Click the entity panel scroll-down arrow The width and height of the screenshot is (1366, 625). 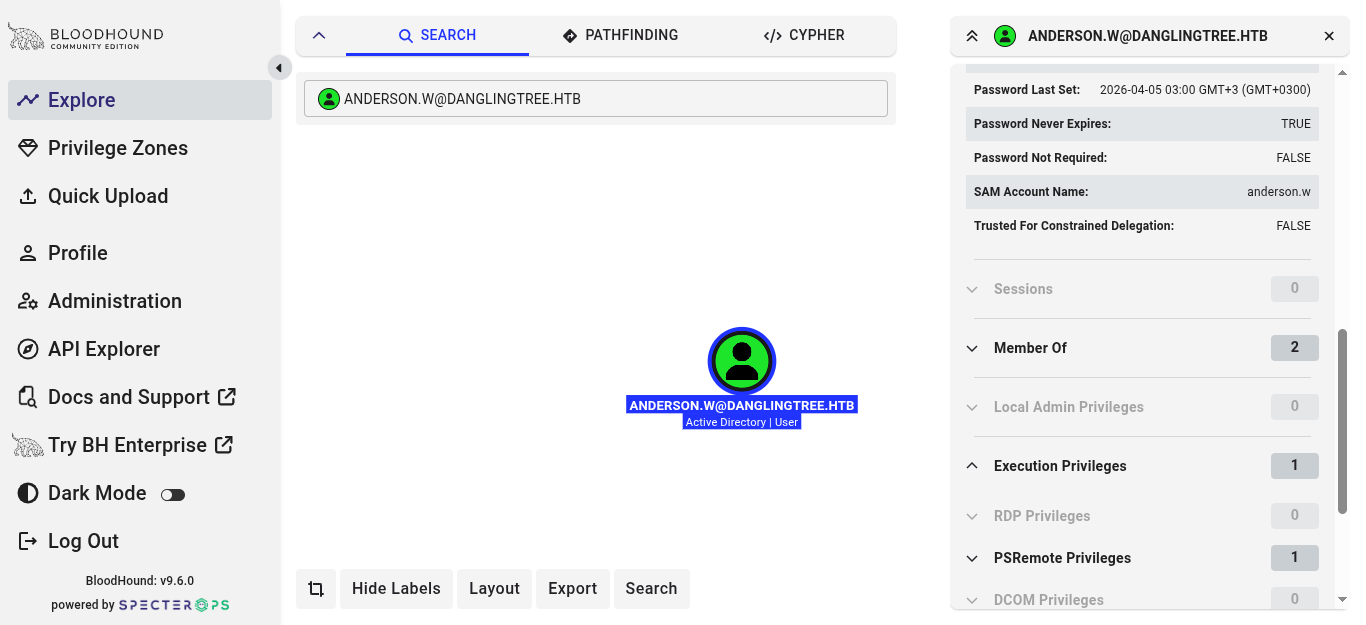pos(1342,600)
